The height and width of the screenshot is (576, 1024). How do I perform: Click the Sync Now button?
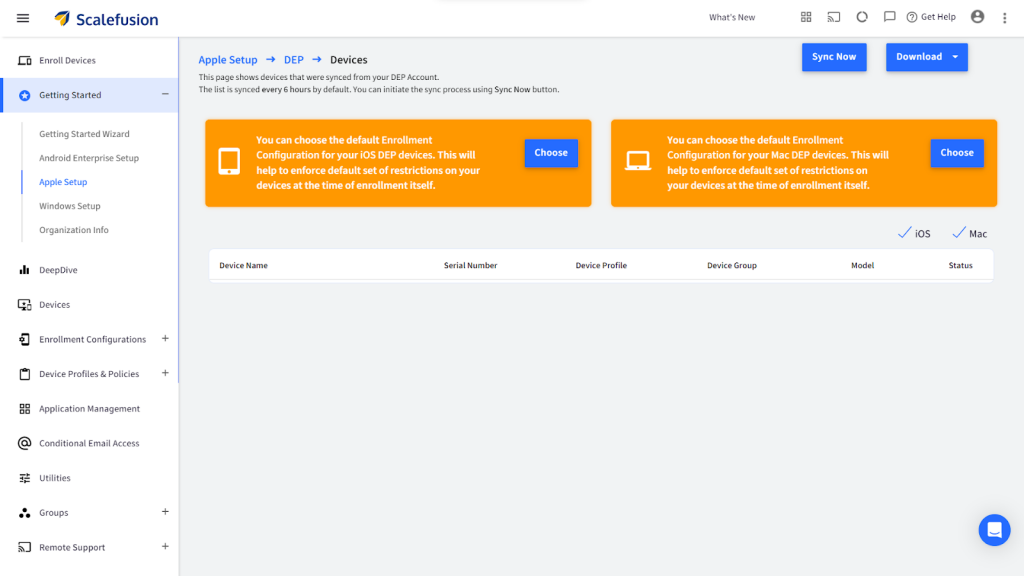[x=834, y=57]
